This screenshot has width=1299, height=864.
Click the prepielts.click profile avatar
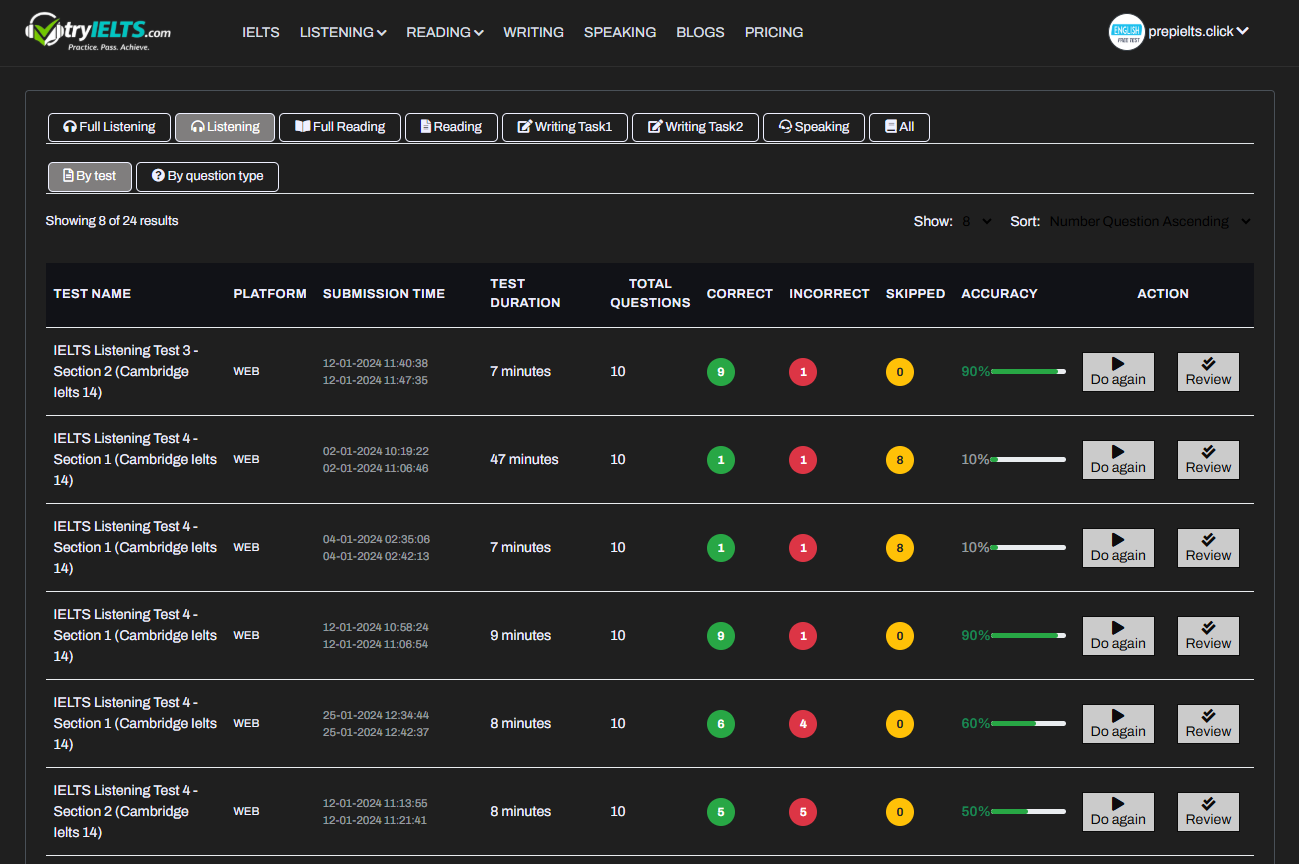point(1126,32)
